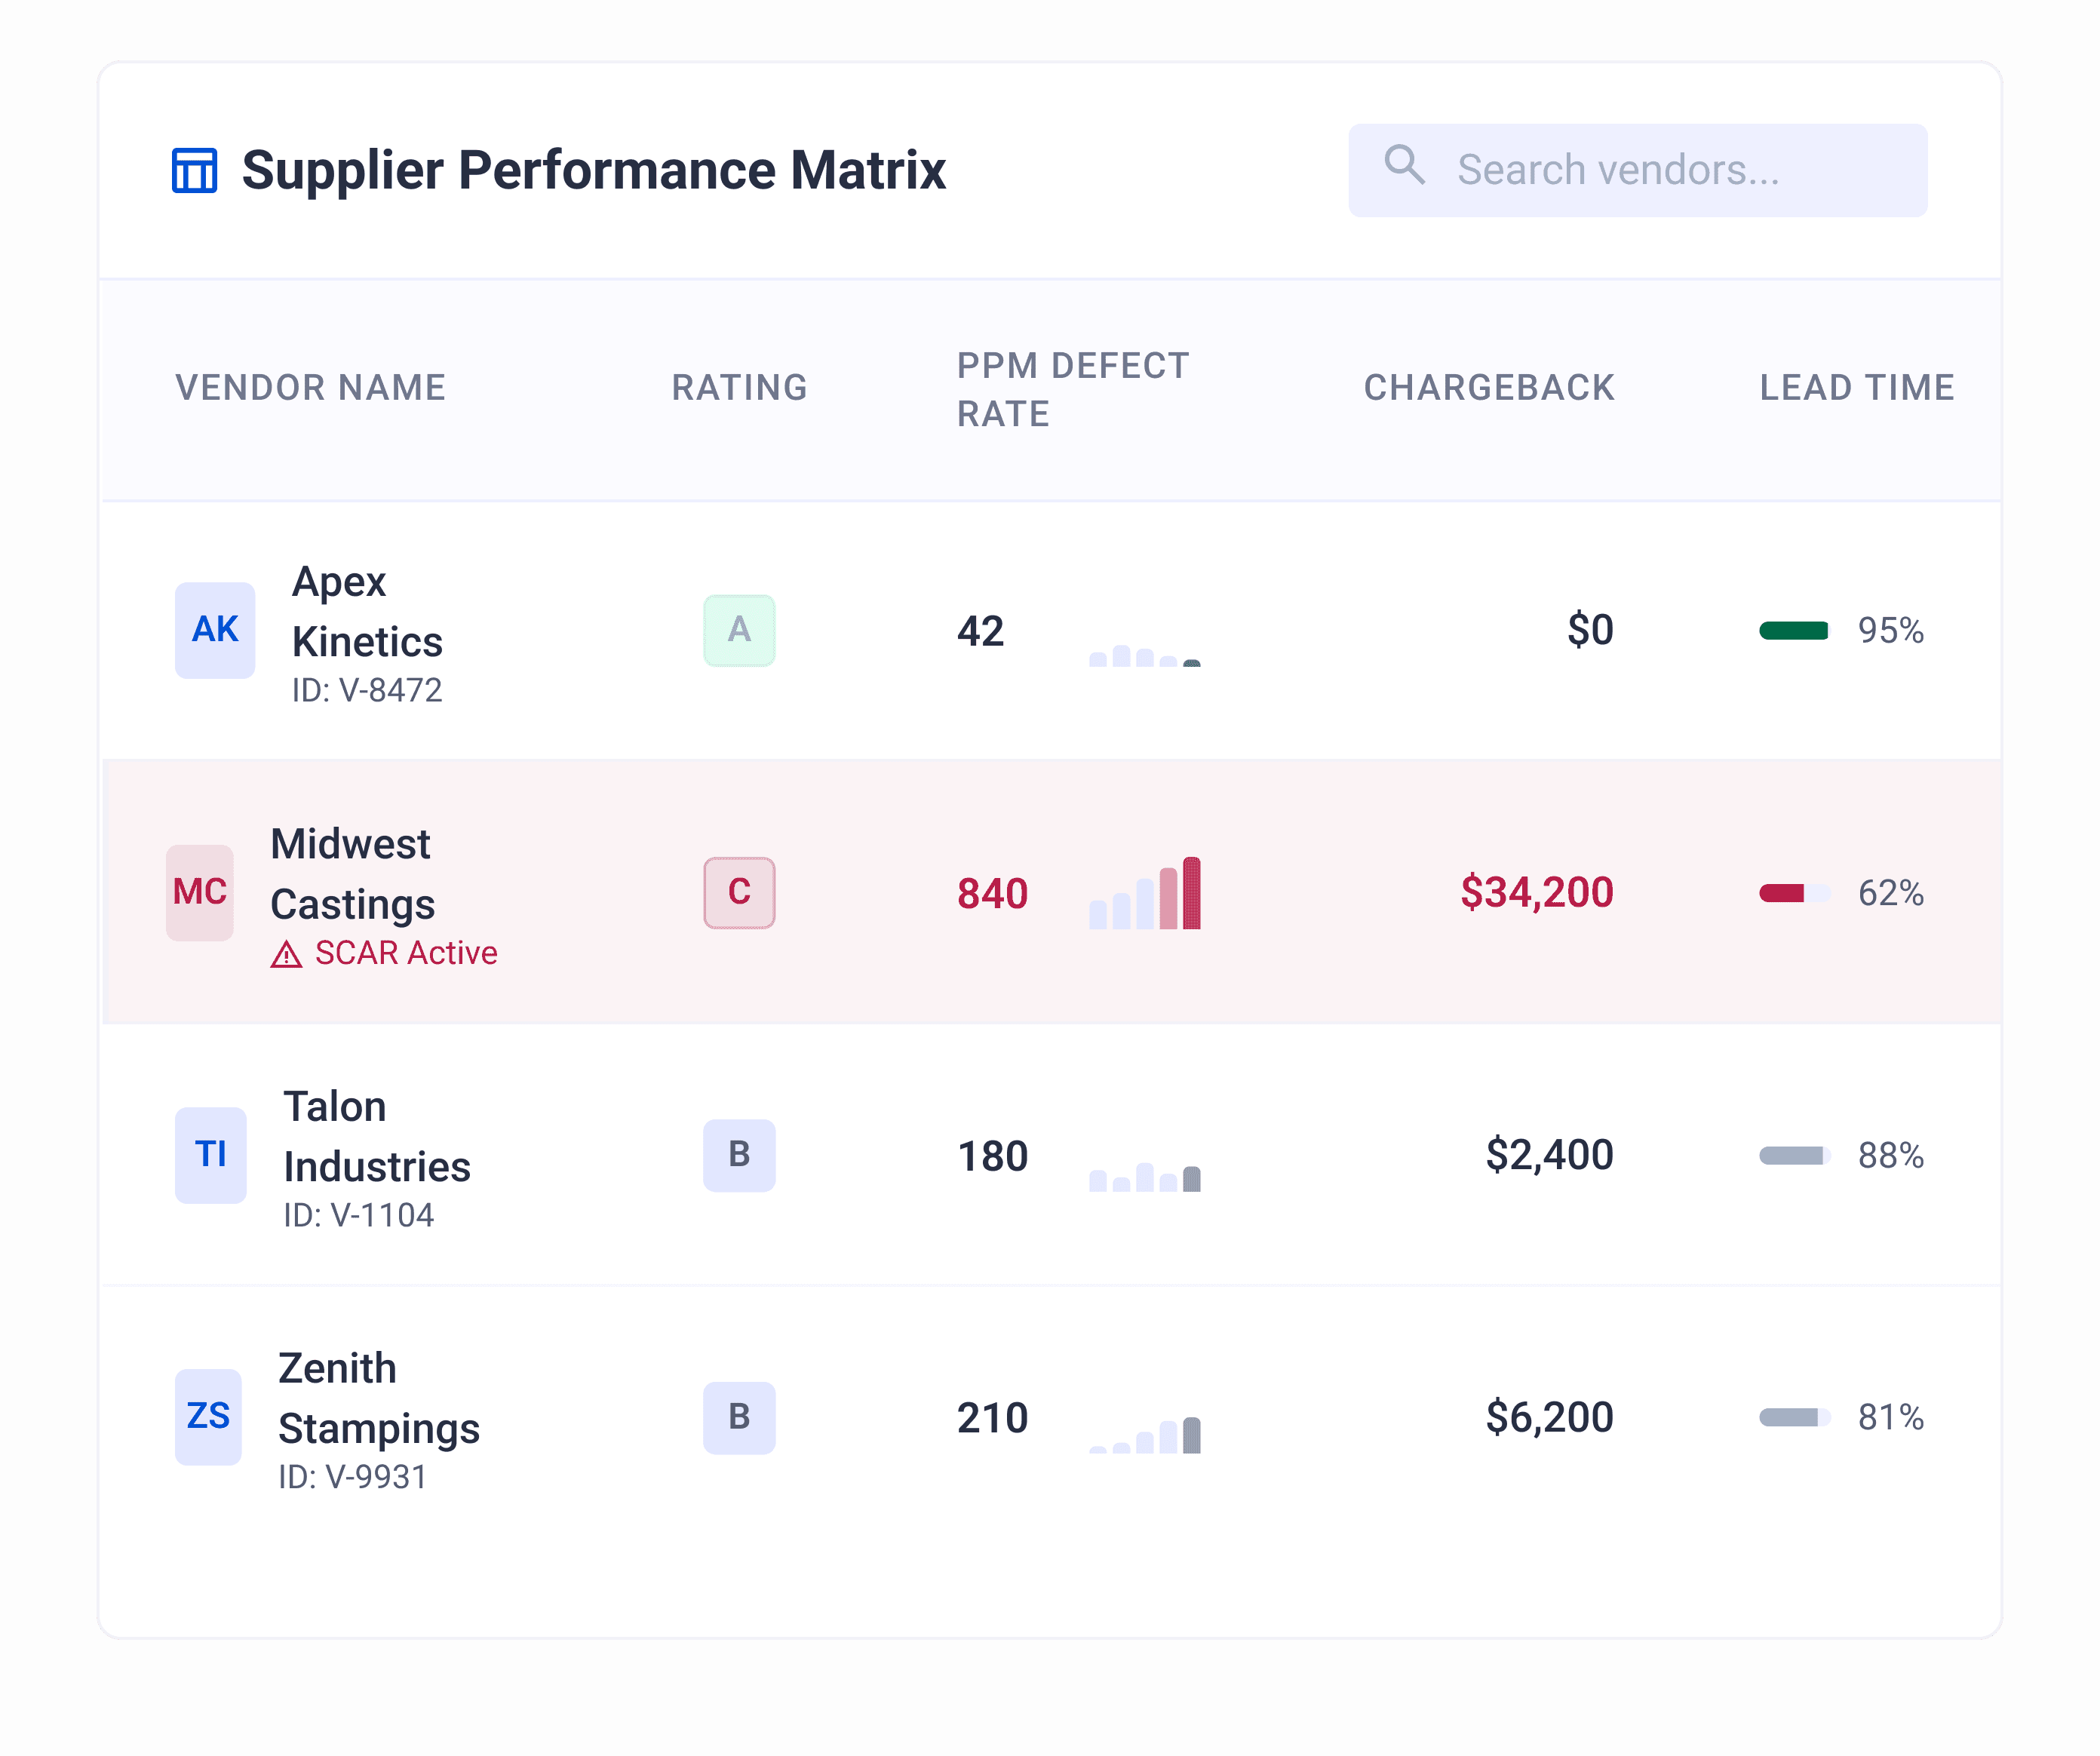Image resolution: width=2100 pixels, height=1756 pixels.
Task: Click the SCAR Active warning triangle icon
Action: pos(286,955)
